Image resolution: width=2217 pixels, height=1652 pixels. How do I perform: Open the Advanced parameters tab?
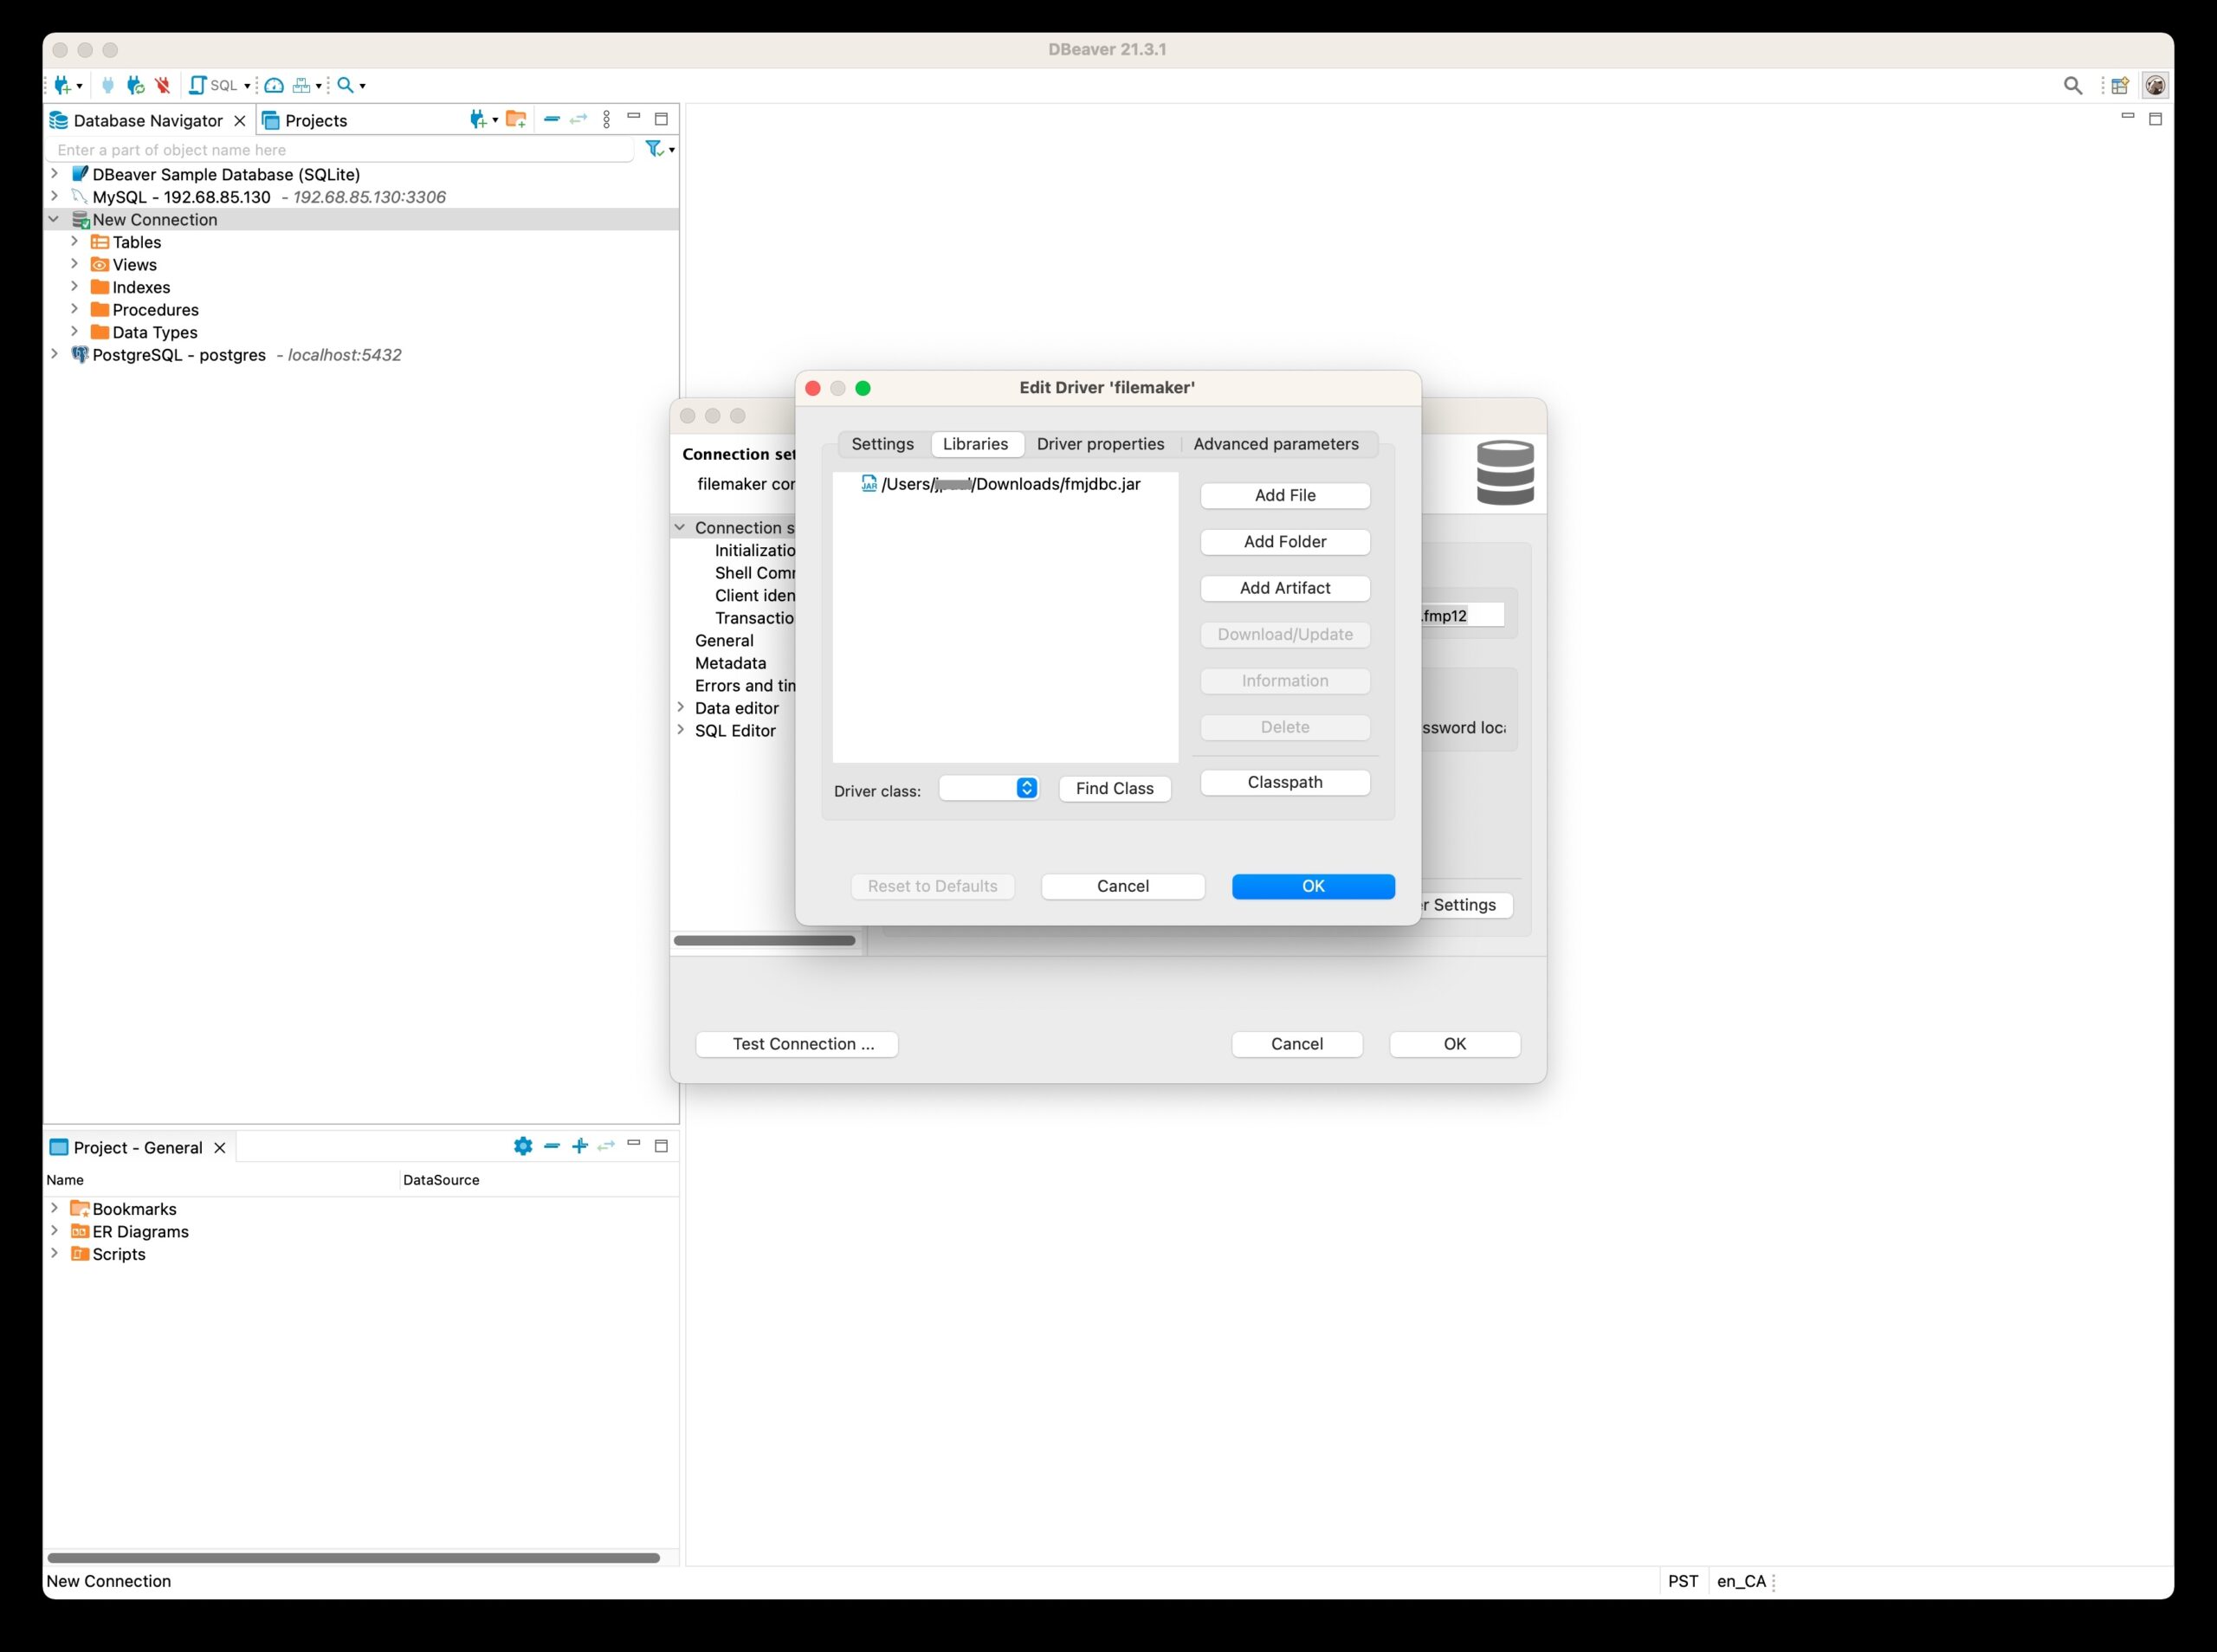click(x=1275, y=444)
